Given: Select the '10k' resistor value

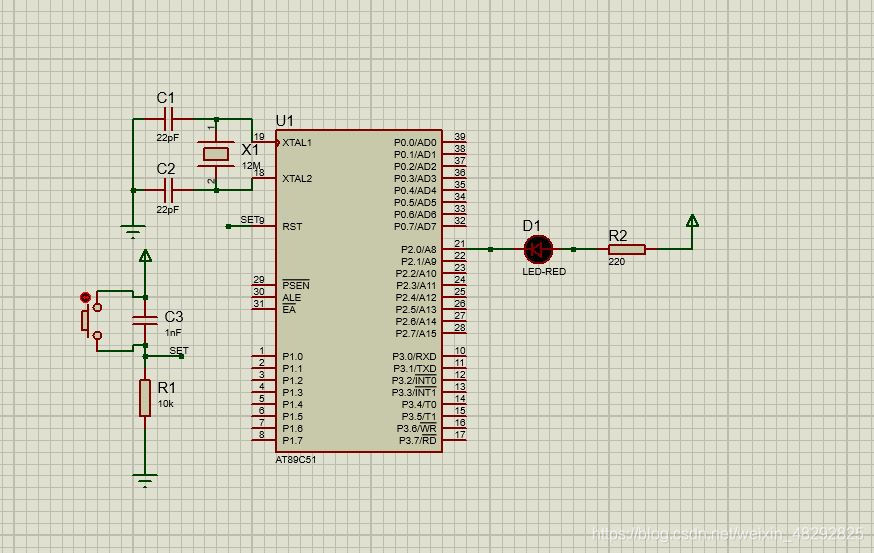Looking at the screenshot, I should point(166,404).
